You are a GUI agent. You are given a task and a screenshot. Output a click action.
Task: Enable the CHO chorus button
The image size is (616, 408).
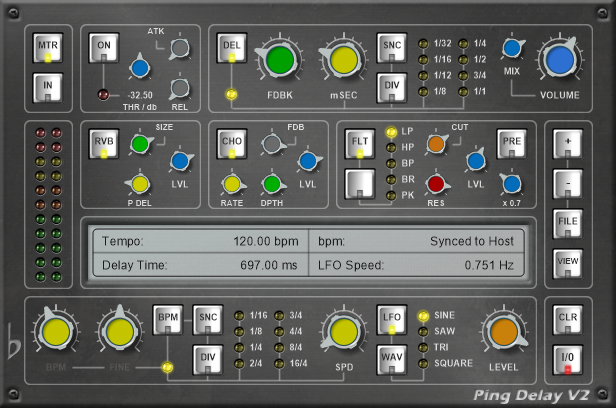(x=231, y=142)
